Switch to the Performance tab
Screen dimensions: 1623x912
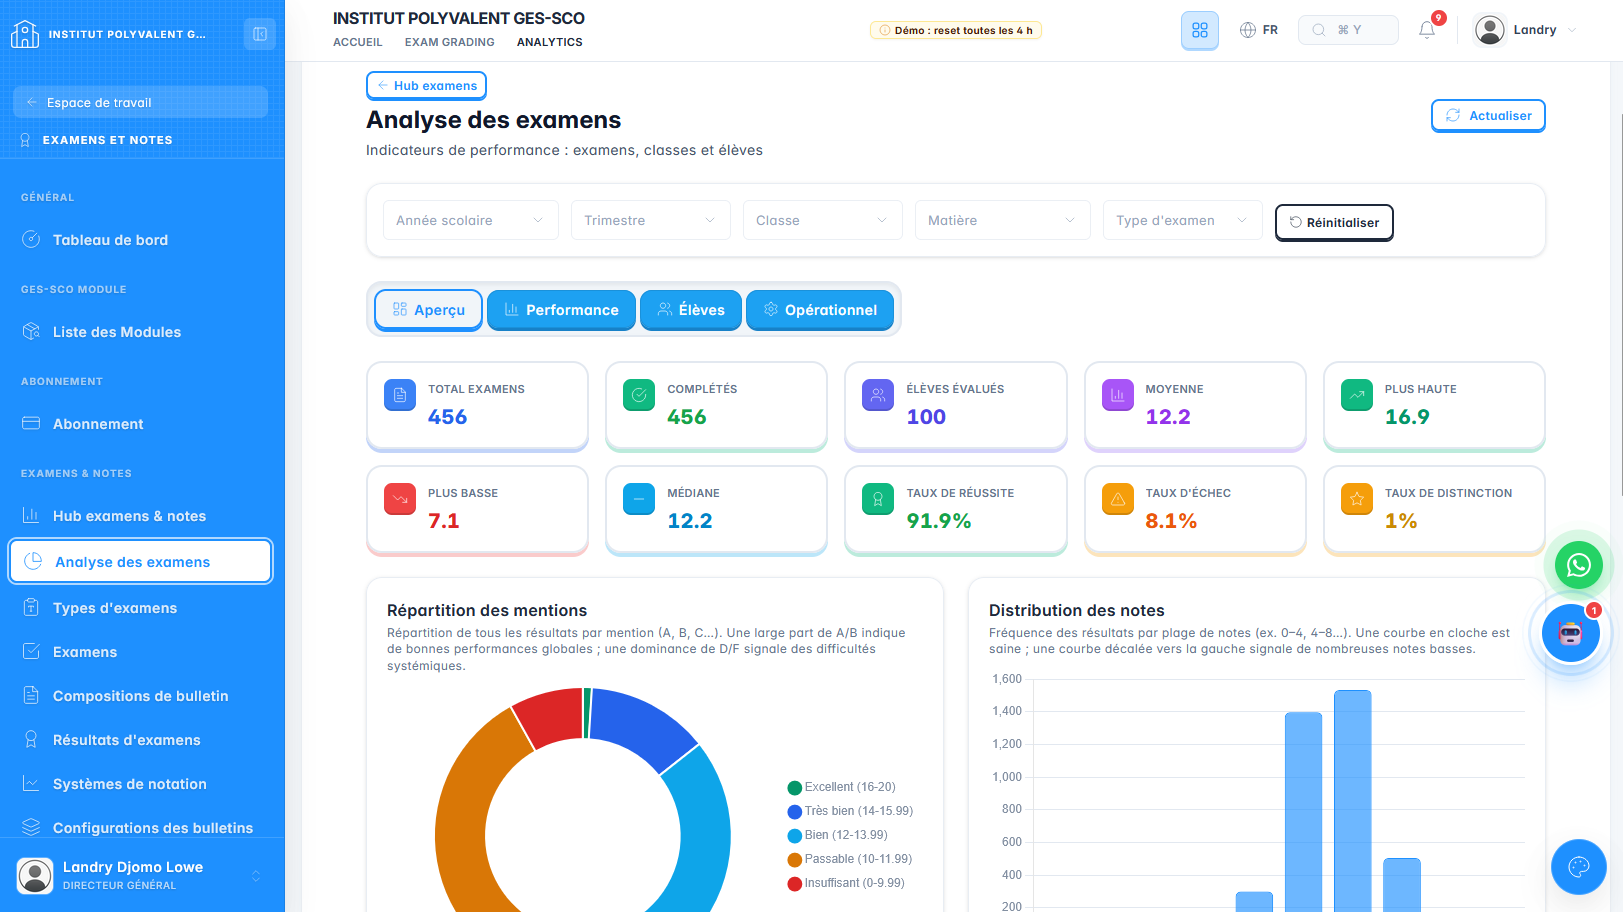561,310
